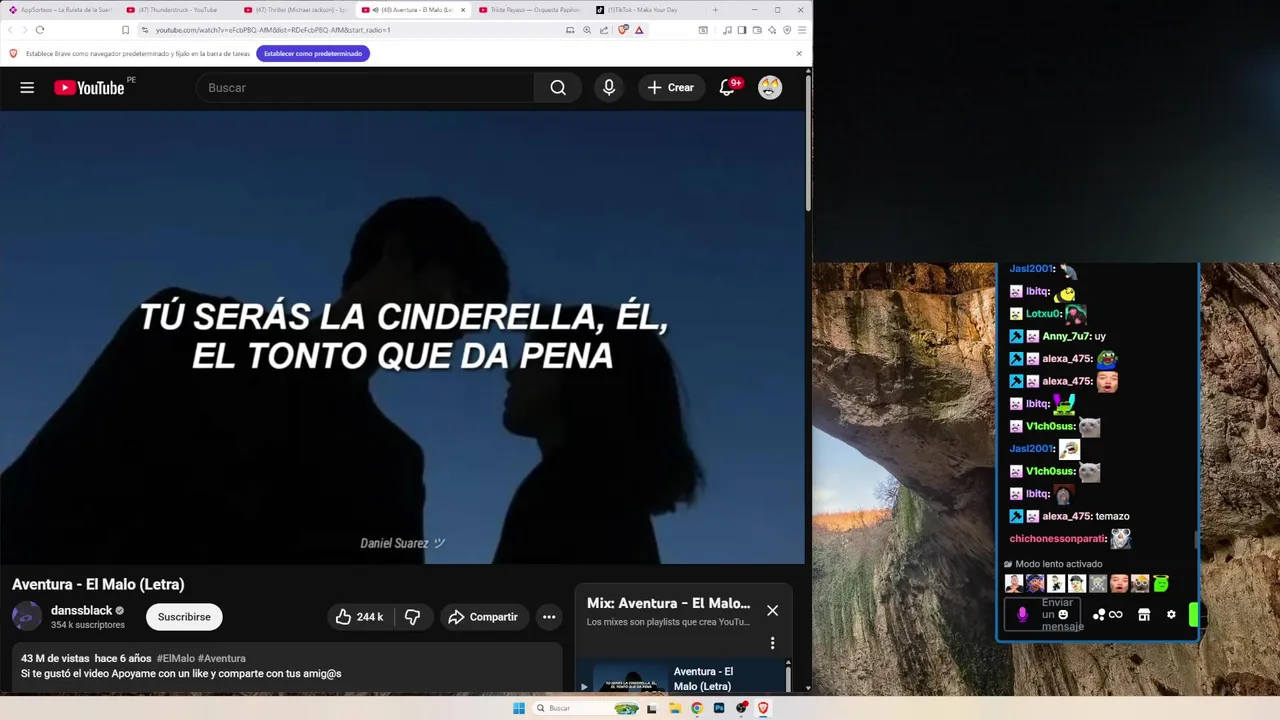This screenshot has width=1280, height=720.
Task: Open Windows Start menu
Action: (519, 708)
